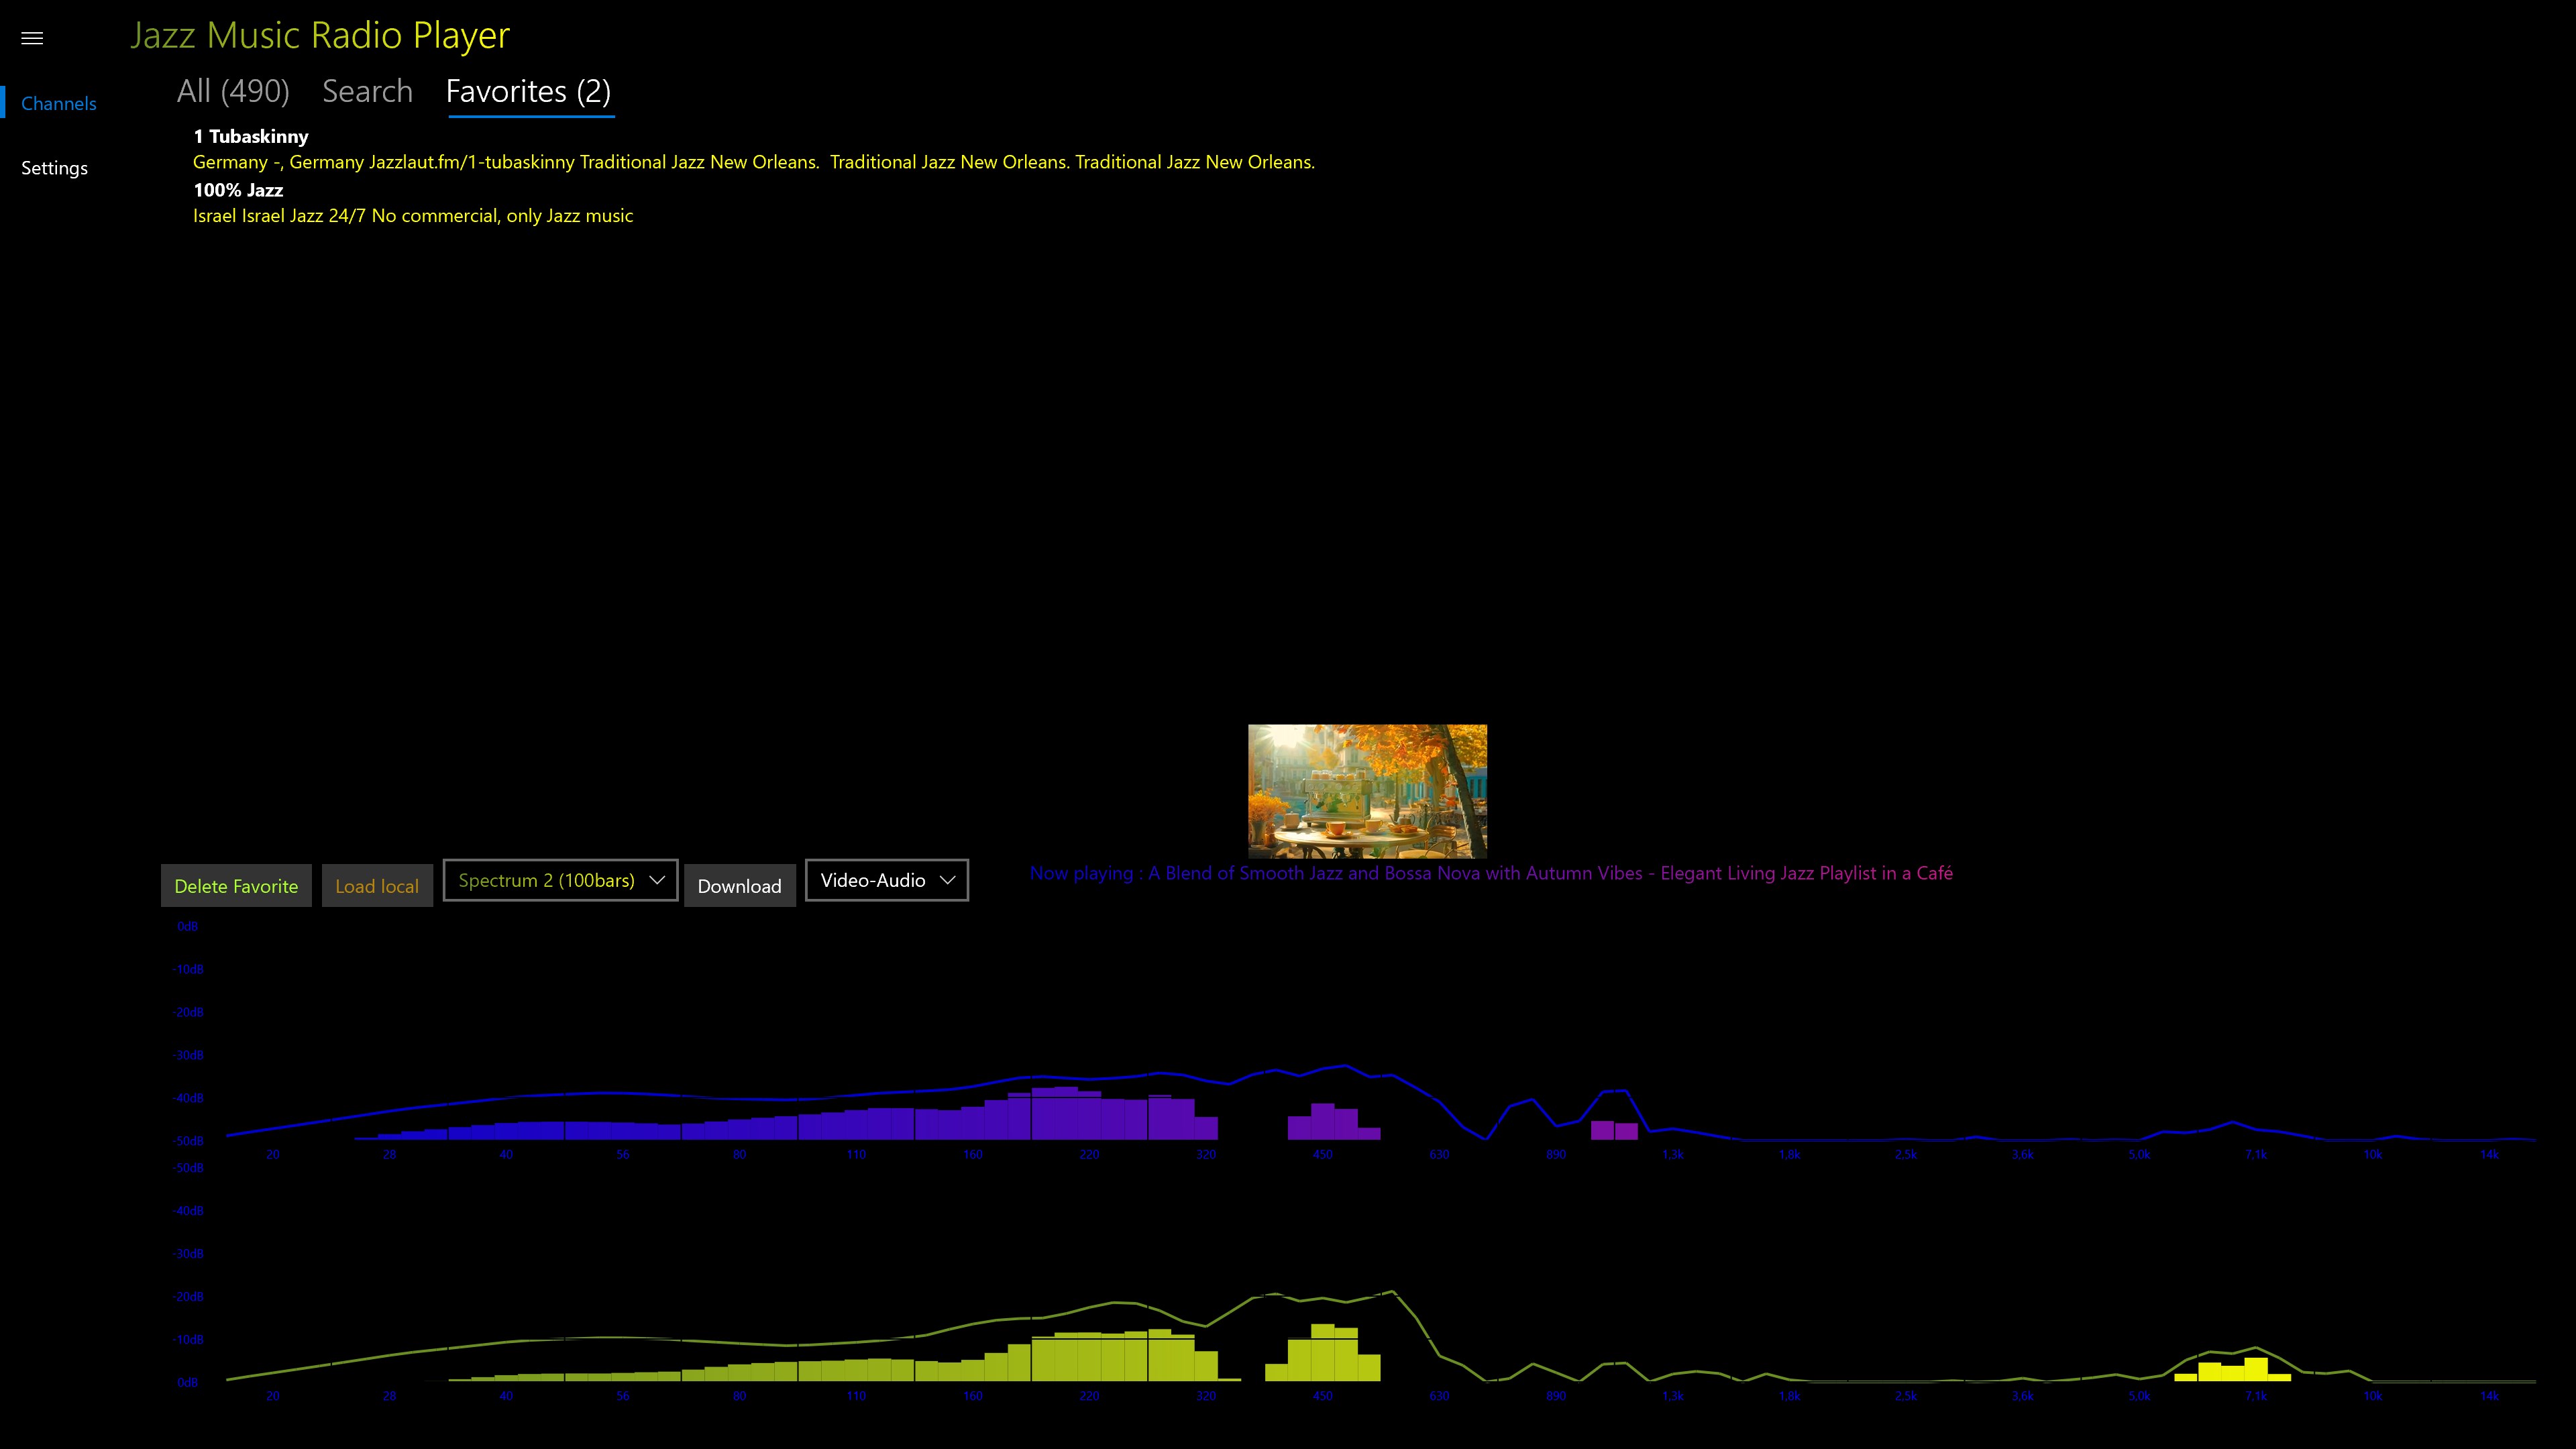Click the autumn café video thumbnail

pyautogui.click(x=1367, y=790)
